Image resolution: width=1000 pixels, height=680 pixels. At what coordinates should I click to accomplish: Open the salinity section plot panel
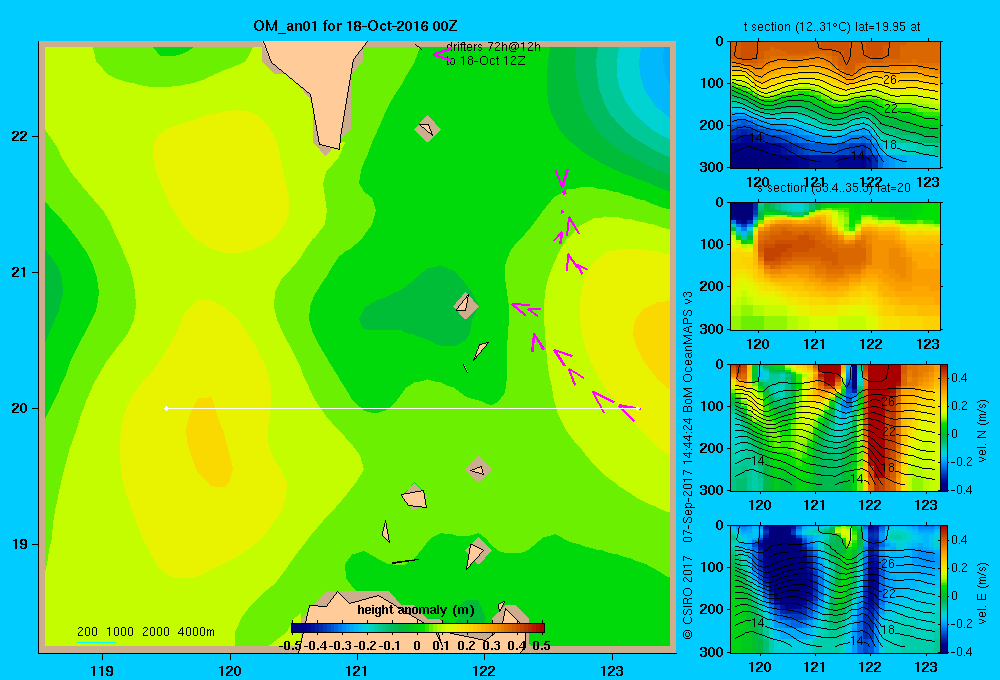(835, 266)
